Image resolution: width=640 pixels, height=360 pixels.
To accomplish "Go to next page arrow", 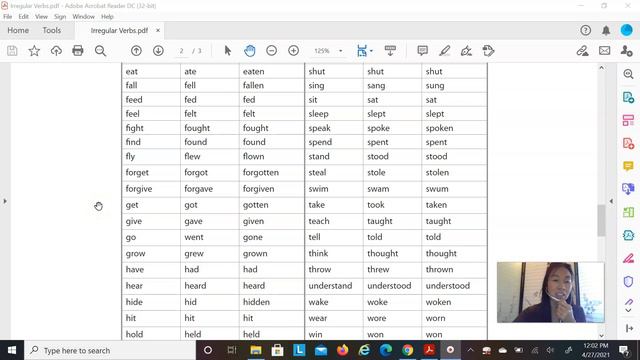I will point(158,51).
